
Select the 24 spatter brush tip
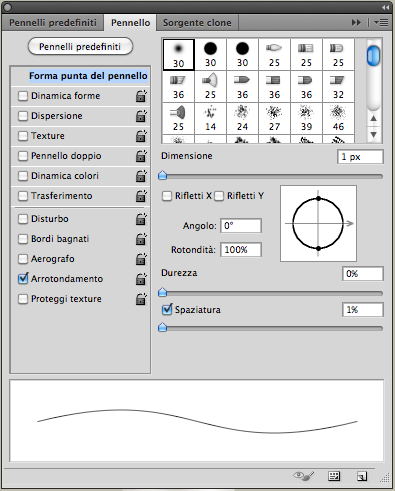[x=242, y=119]
